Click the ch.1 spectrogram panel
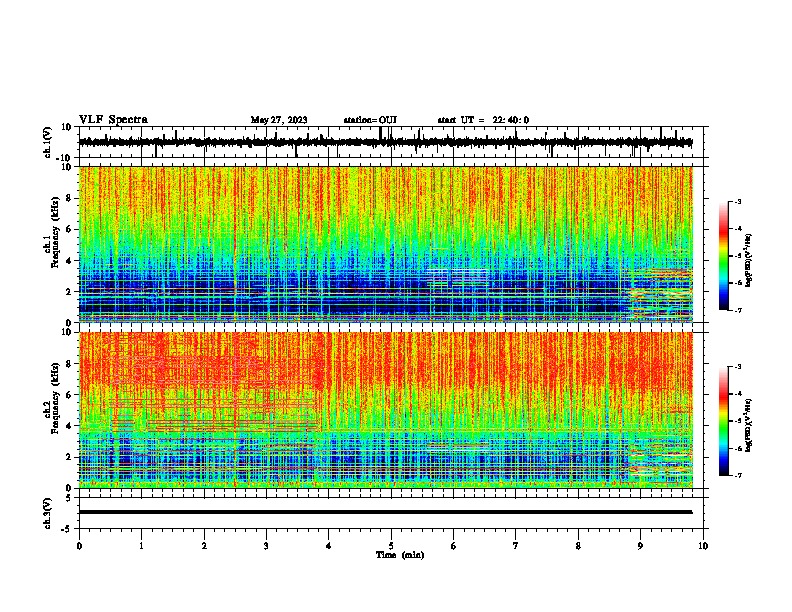792x612 pixels. 386,244
